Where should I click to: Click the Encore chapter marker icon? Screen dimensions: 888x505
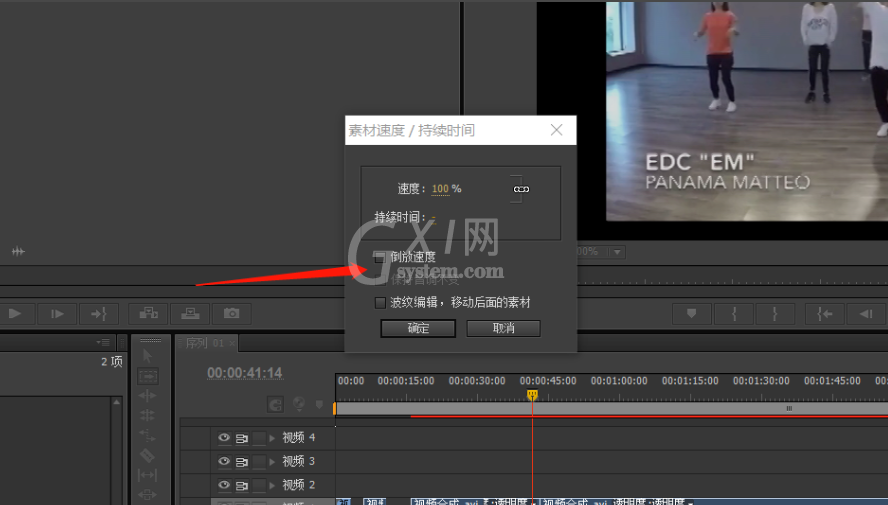(299, 403)
